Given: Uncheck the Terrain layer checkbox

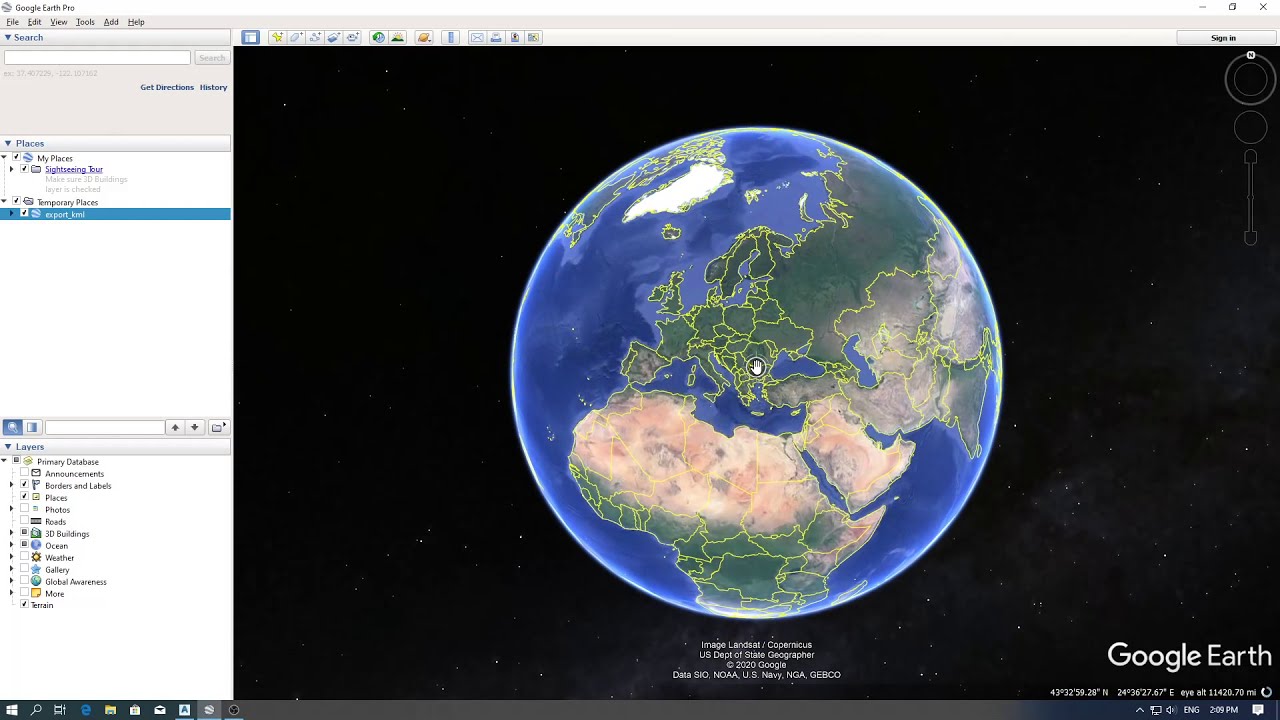Looking at the screenshot, I should coord(24,605).
